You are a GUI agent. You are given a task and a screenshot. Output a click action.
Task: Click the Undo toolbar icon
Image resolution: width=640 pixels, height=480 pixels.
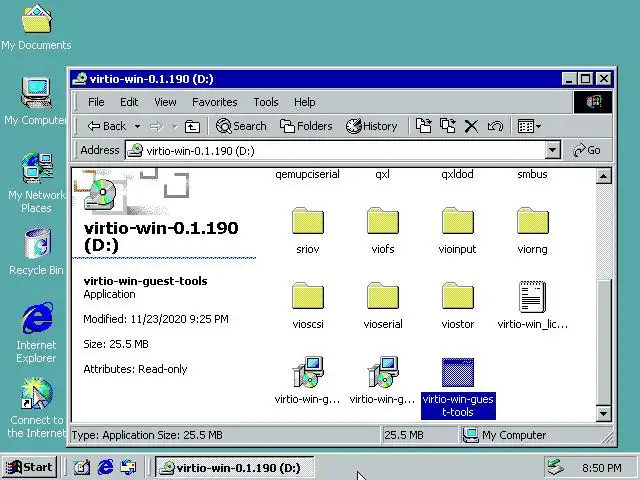point(495,126)
